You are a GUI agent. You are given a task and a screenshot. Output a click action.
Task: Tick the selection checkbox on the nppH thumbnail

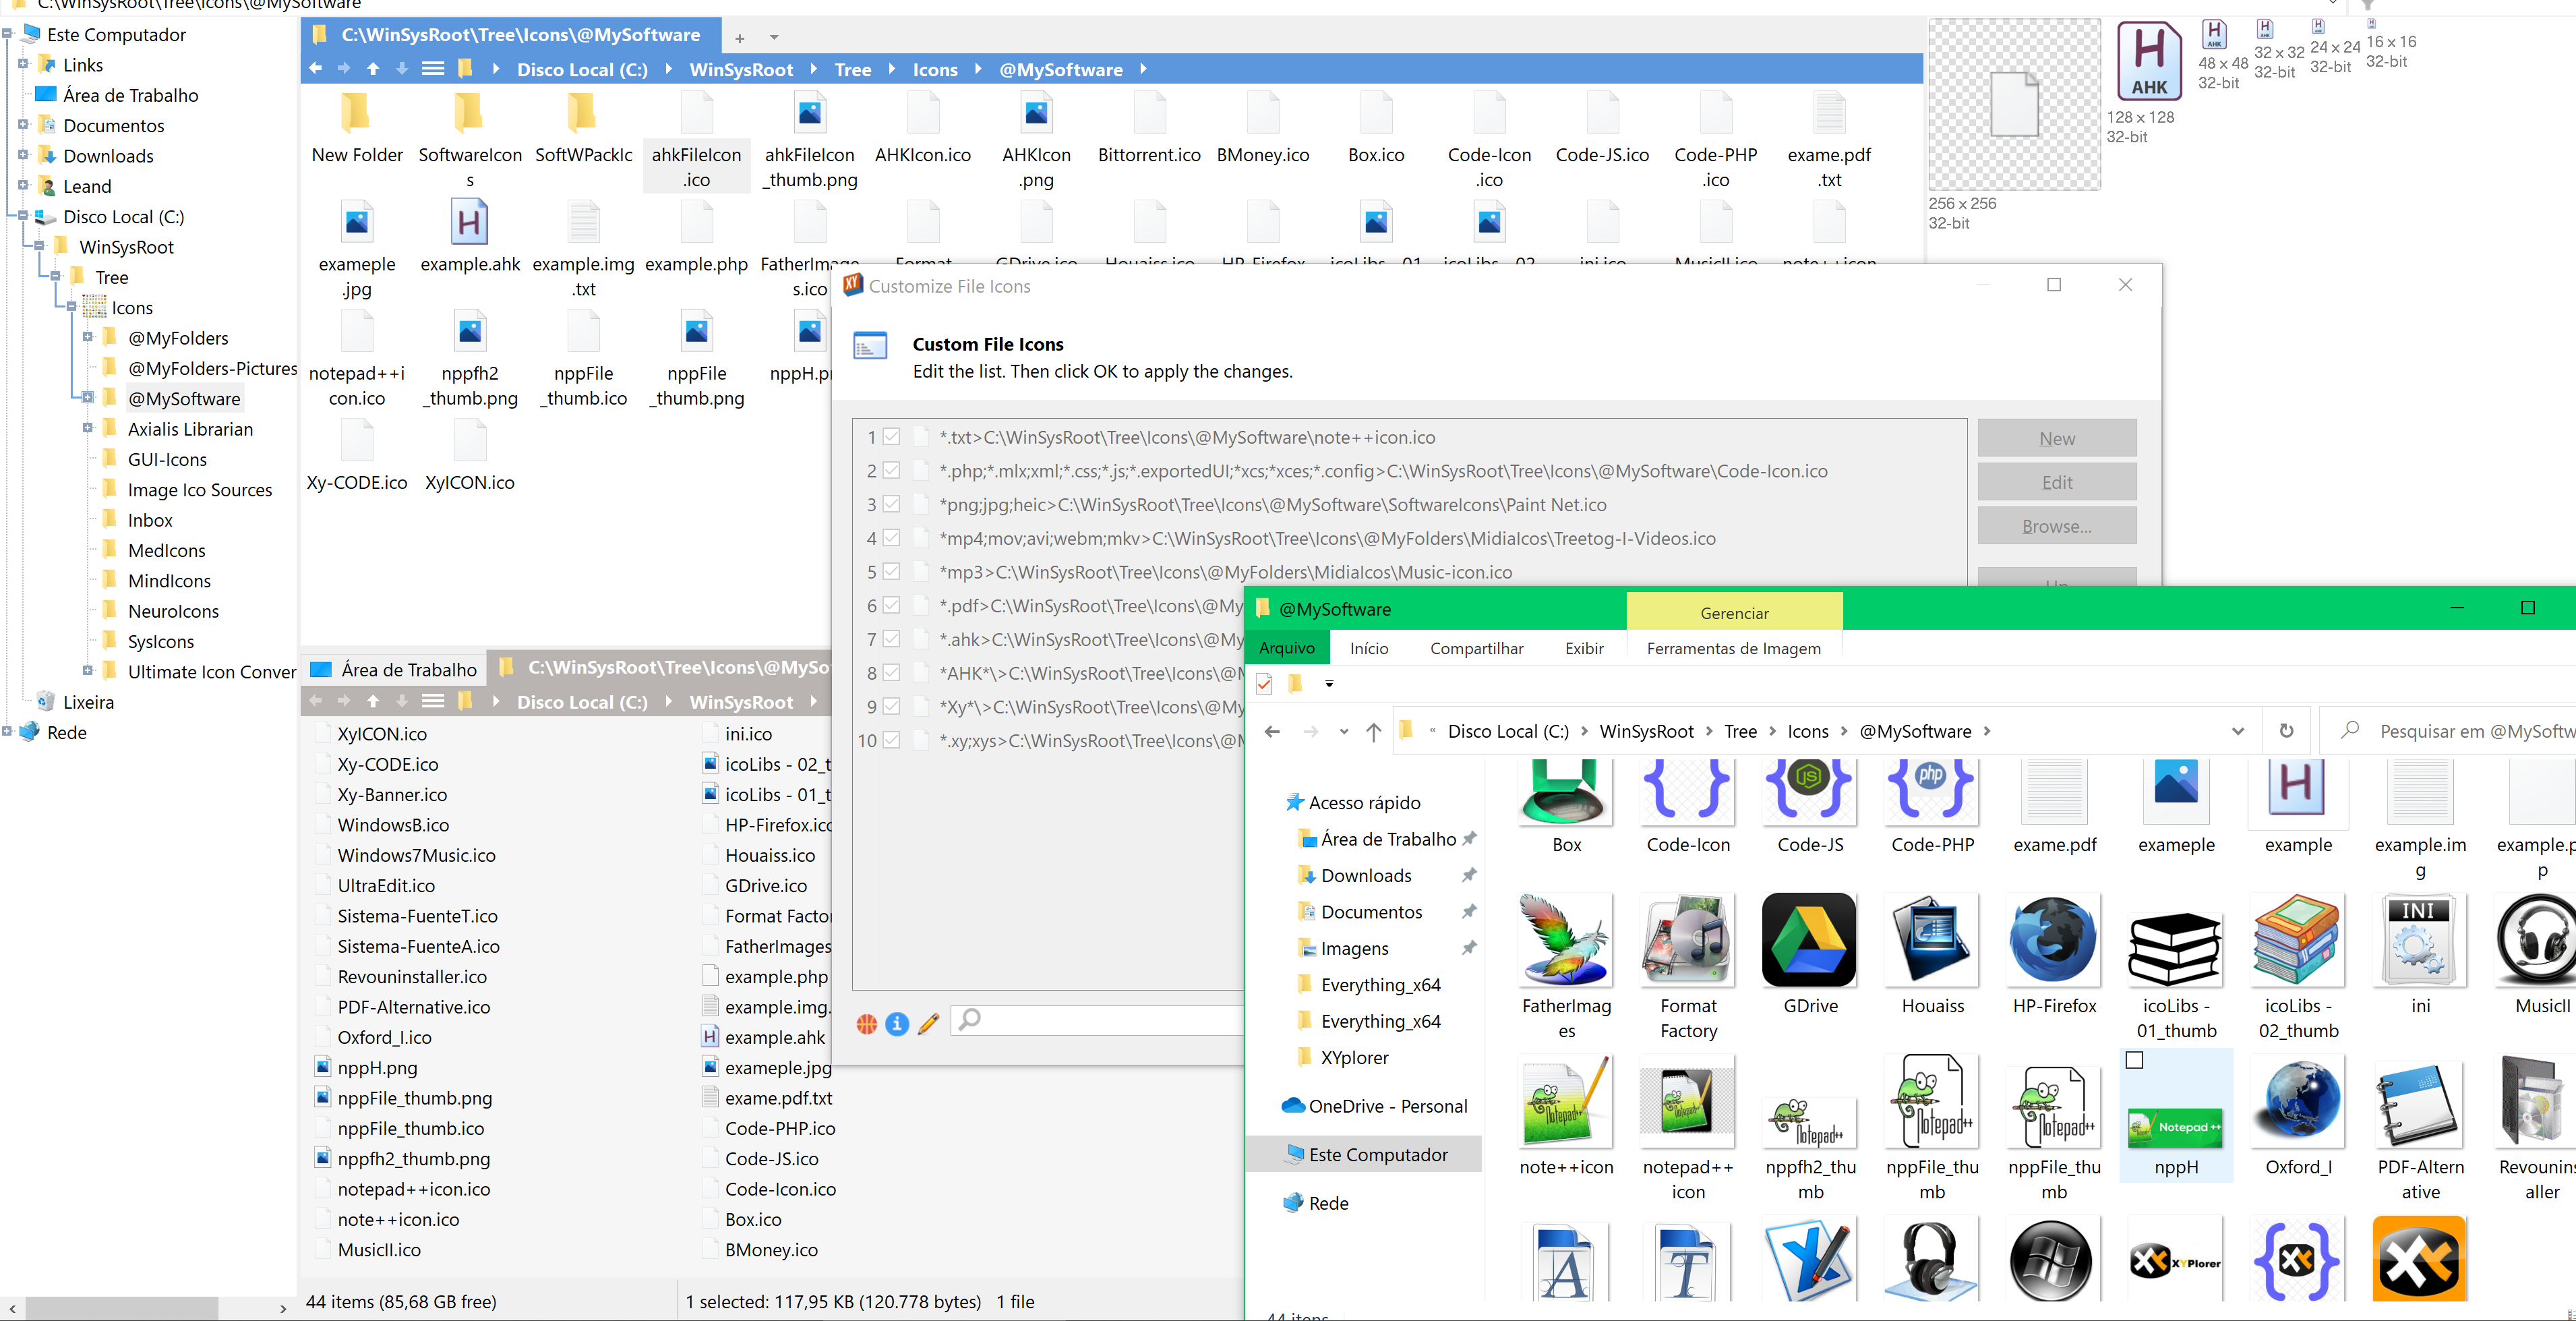tap(2134, 1060)
